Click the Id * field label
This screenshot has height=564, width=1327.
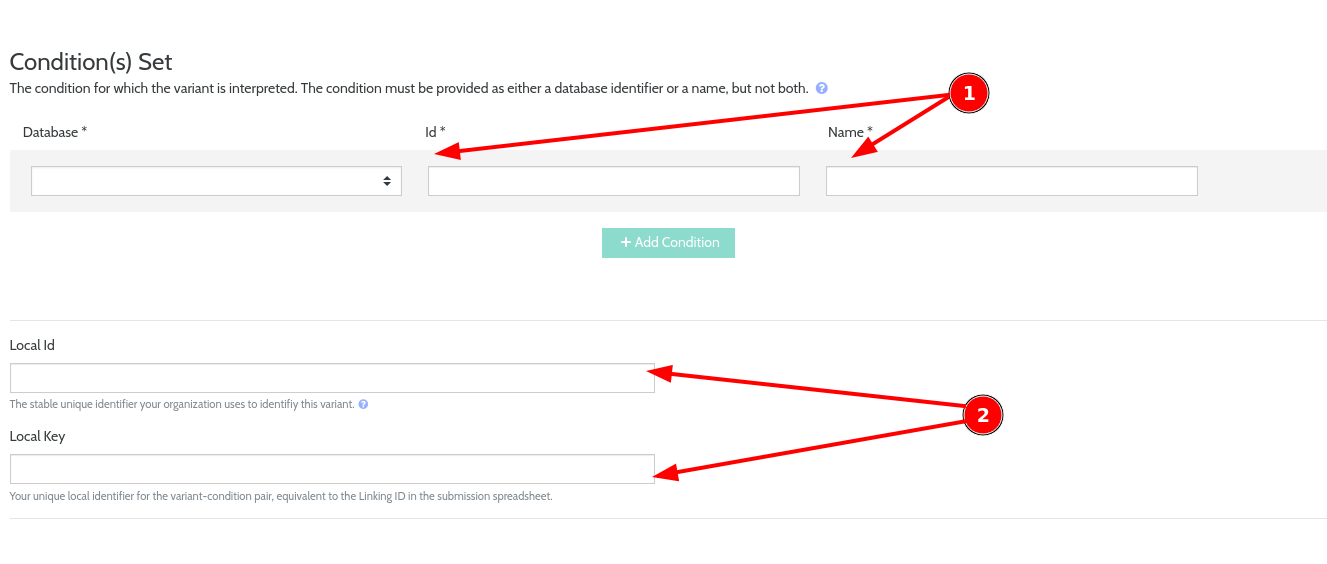[436, 132]
